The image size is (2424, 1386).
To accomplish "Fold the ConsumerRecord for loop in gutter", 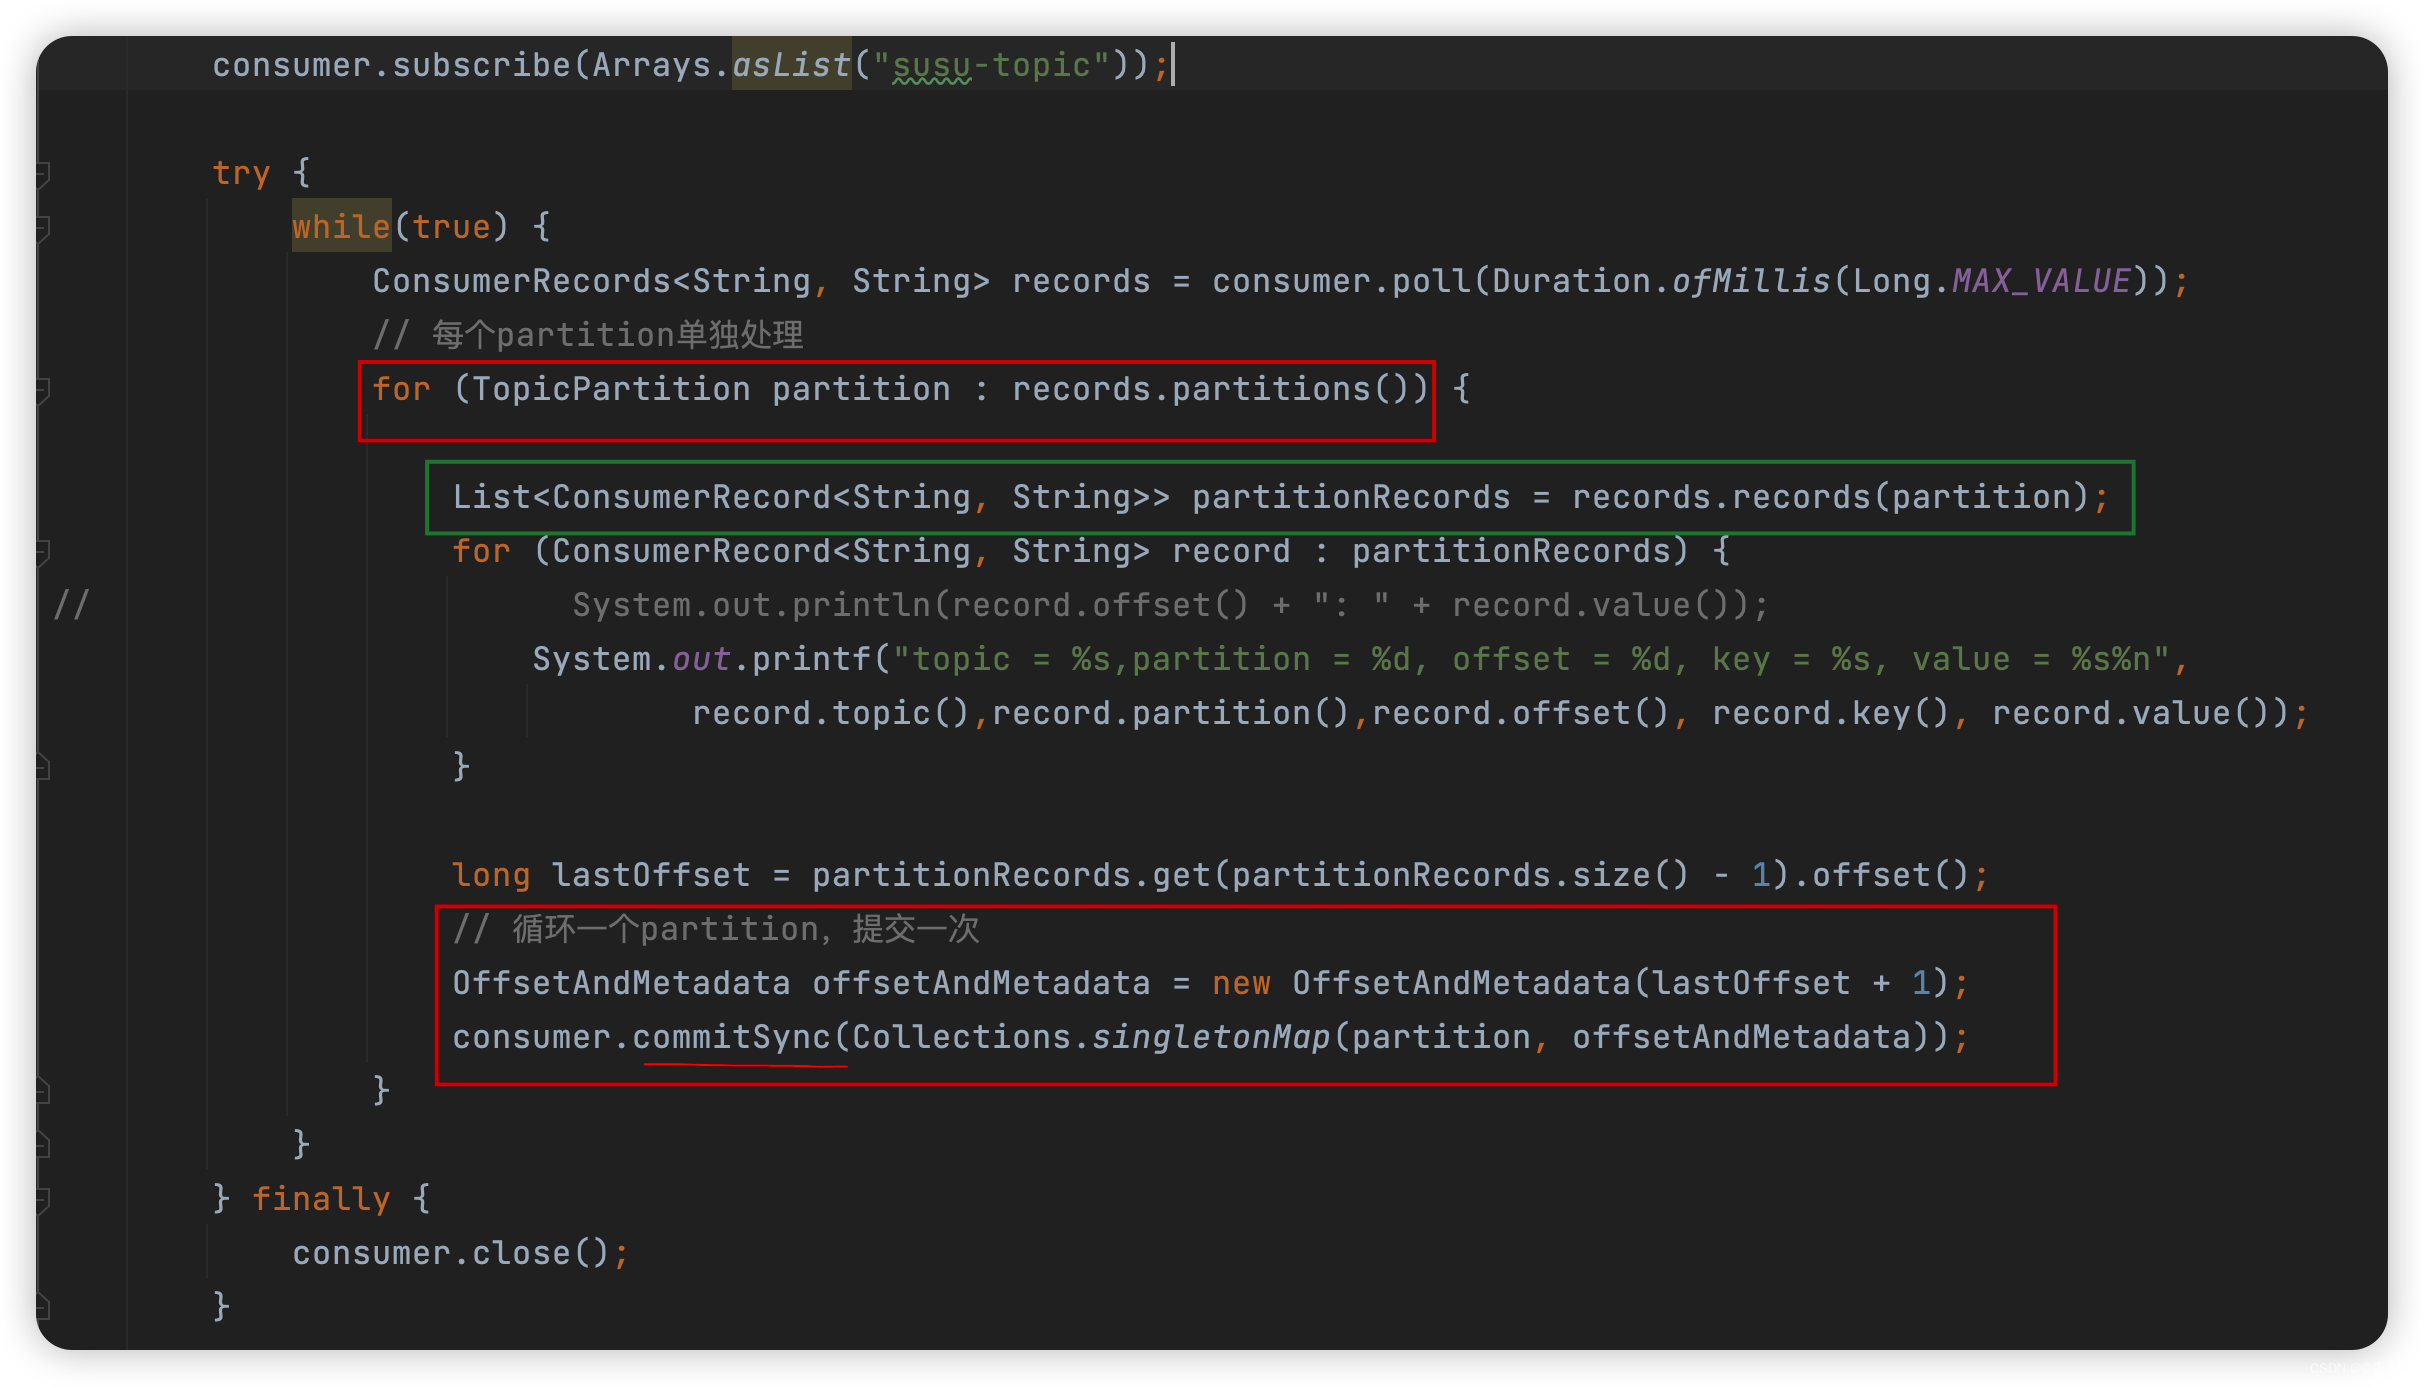I will (43, 552).
